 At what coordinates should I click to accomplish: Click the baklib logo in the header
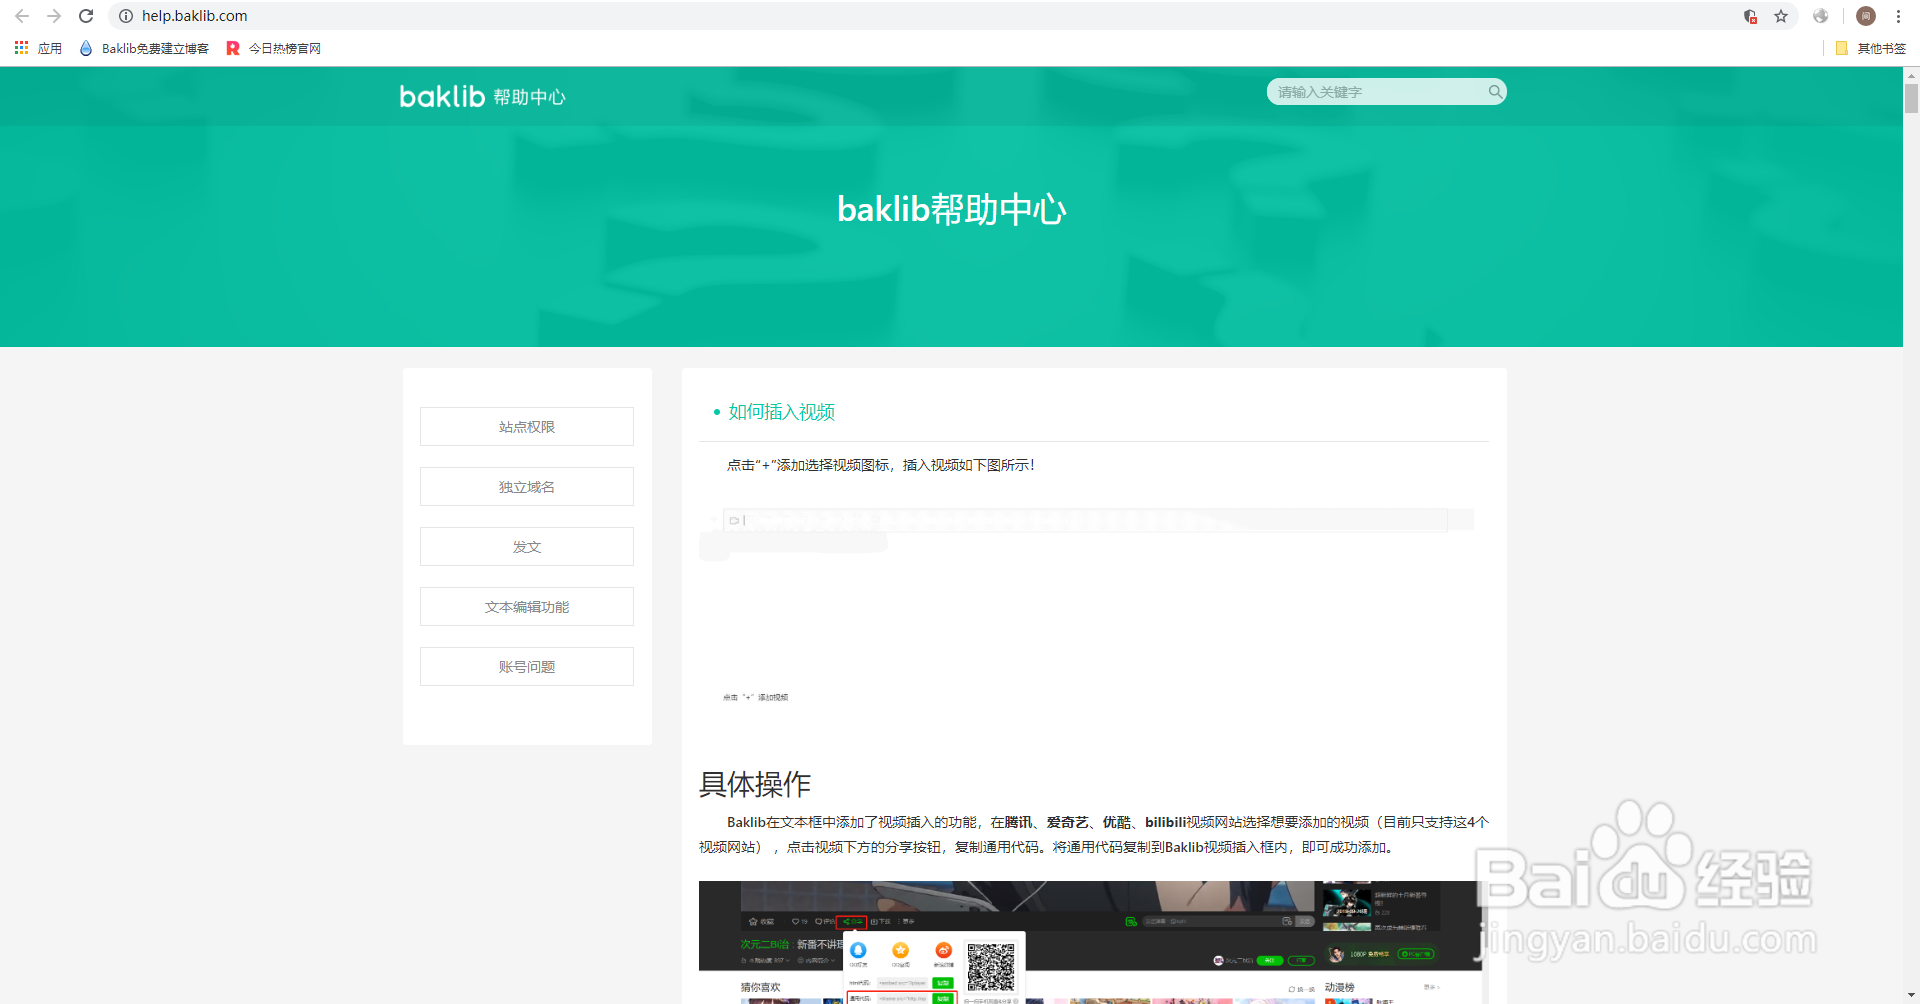(441, 96)
